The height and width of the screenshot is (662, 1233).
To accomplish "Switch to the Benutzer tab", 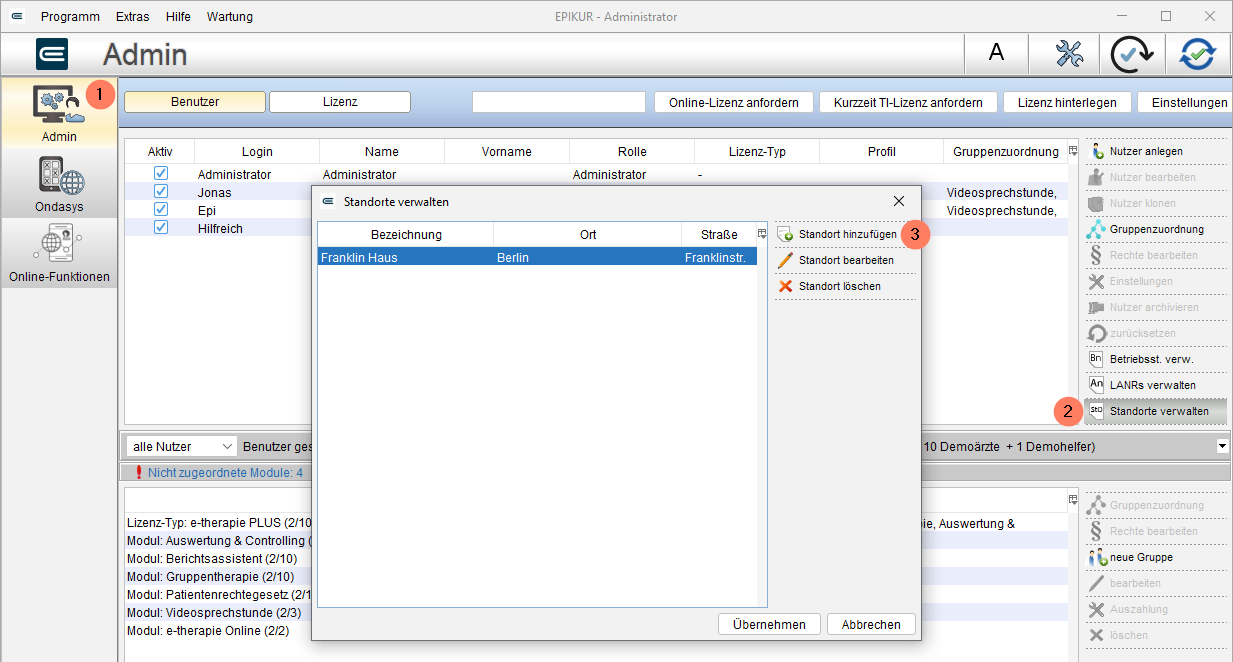I will [195, 102].
